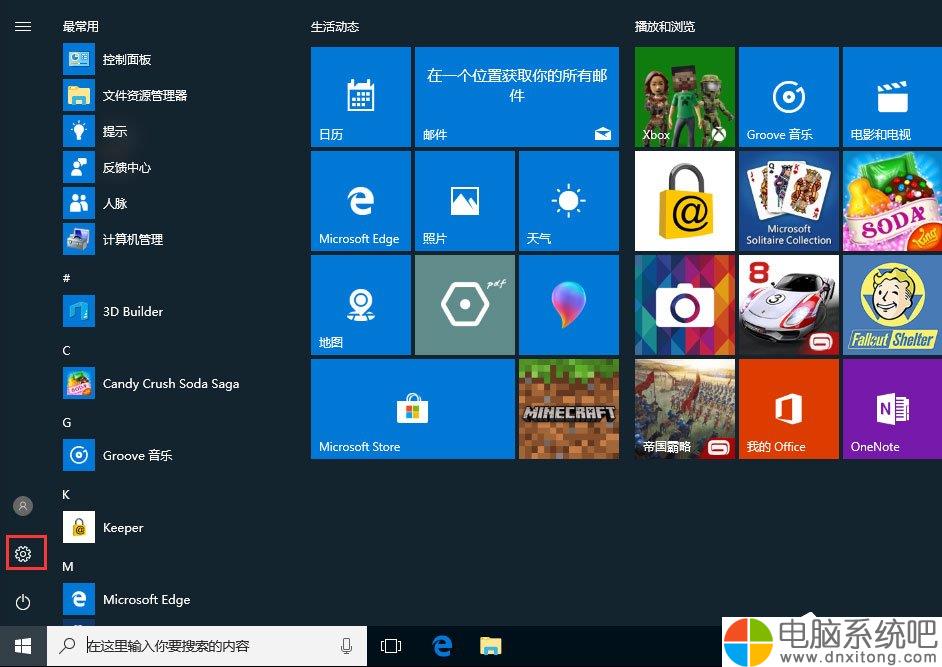Open the 天气 weather tile
The image size is (942, 667).
point(568,201)
